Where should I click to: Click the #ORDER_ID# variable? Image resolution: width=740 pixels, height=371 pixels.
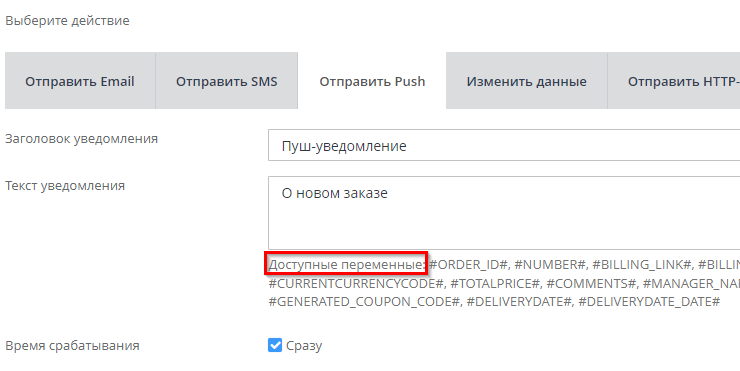click(468, 265)
